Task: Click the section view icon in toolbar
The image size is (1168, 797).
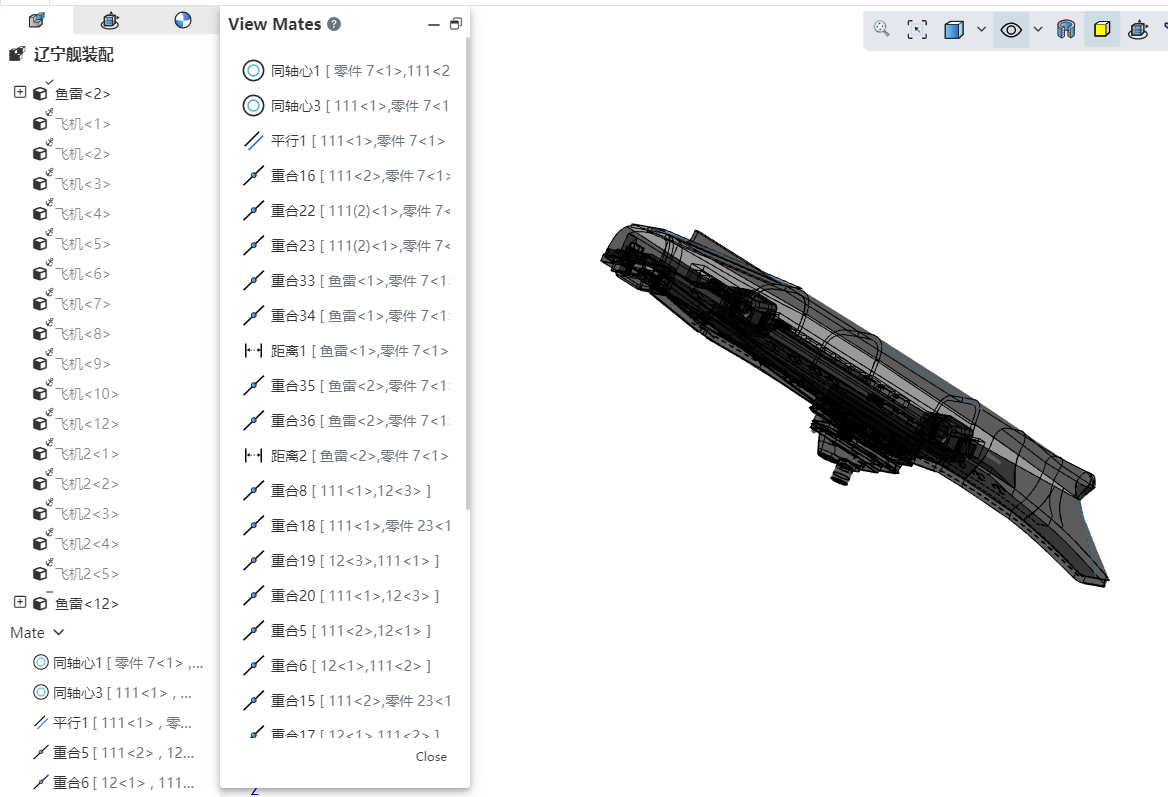Action: click(1066, 29)
